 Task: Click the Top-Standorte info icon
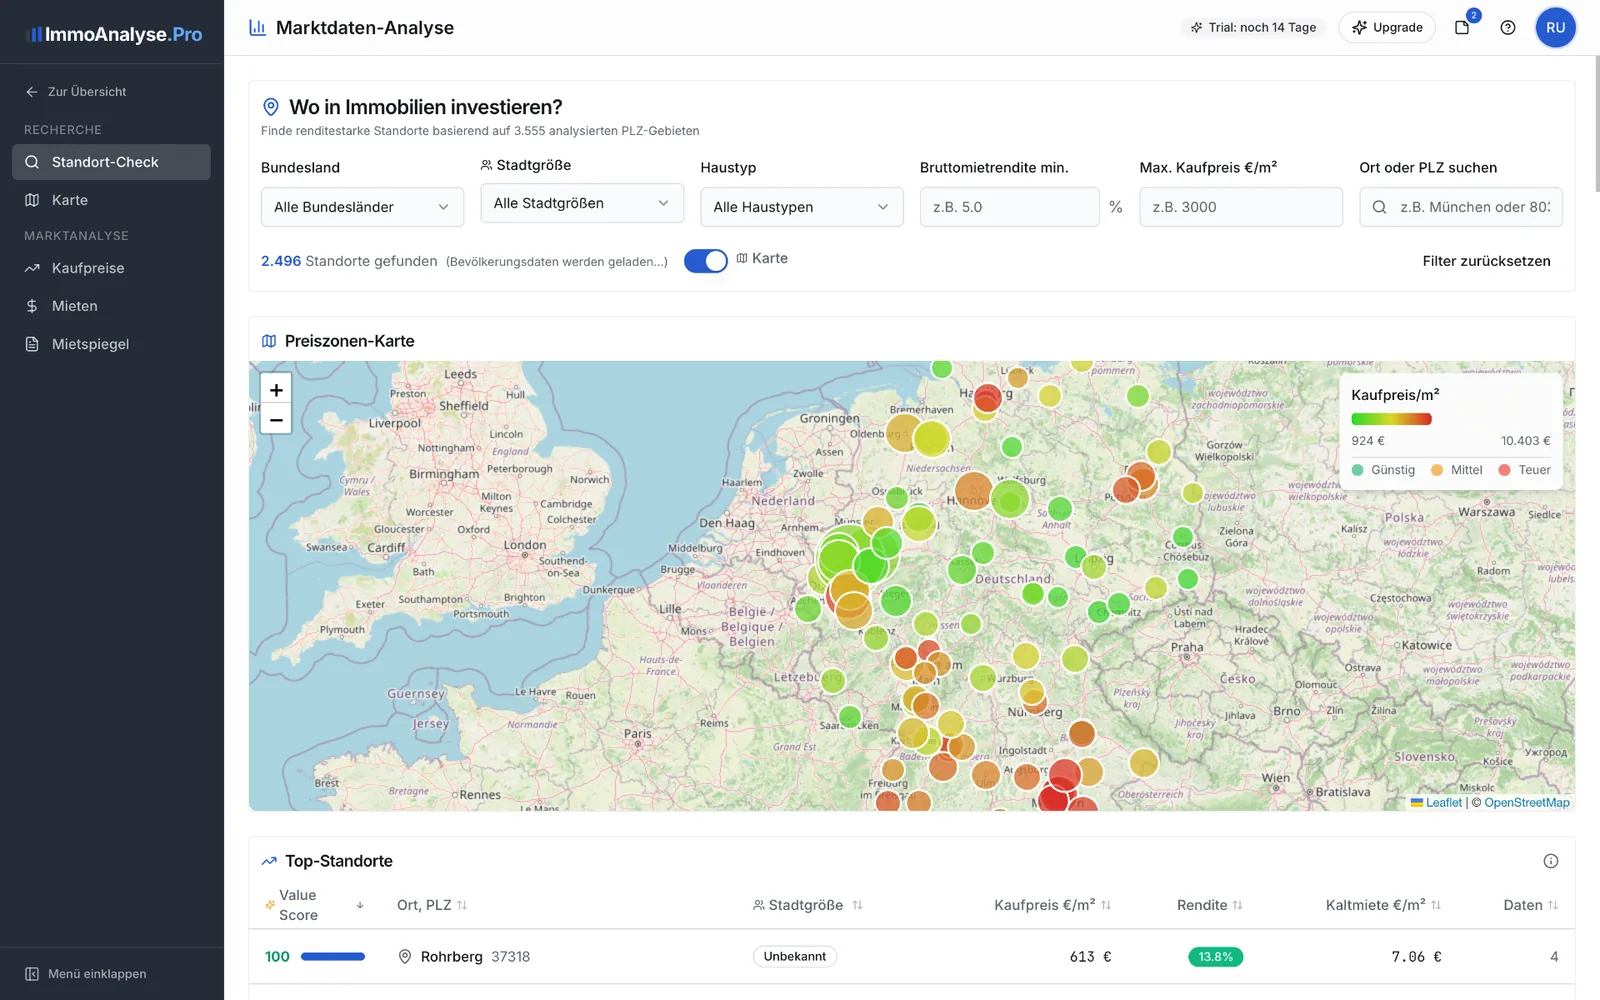click(1551, 861)
